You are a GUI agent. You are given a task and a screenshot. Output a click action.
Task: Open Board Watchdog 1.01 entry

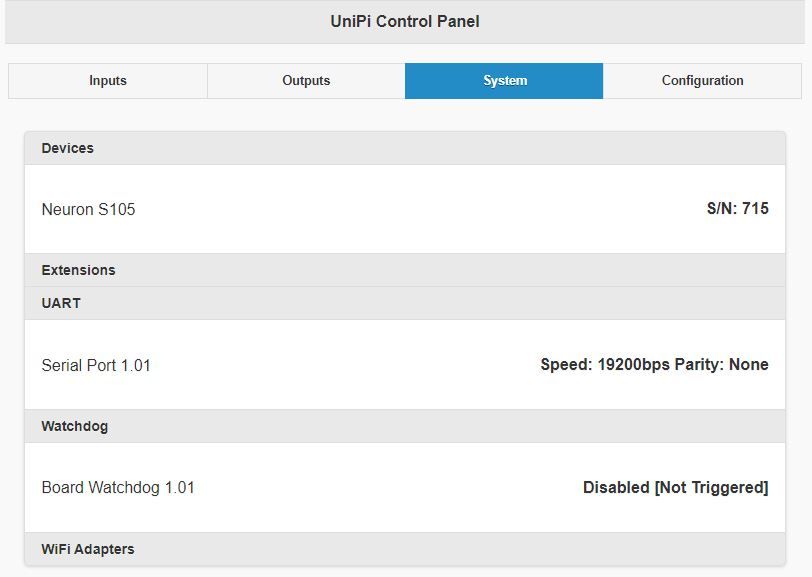click(x=118, y=488)
